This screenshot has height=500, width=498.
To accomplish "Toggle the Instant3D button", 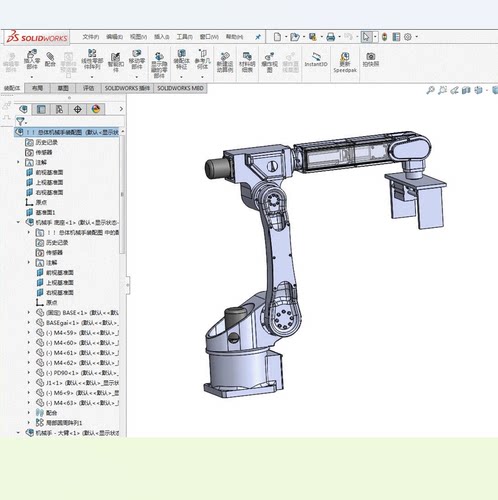I will (316, 59).
